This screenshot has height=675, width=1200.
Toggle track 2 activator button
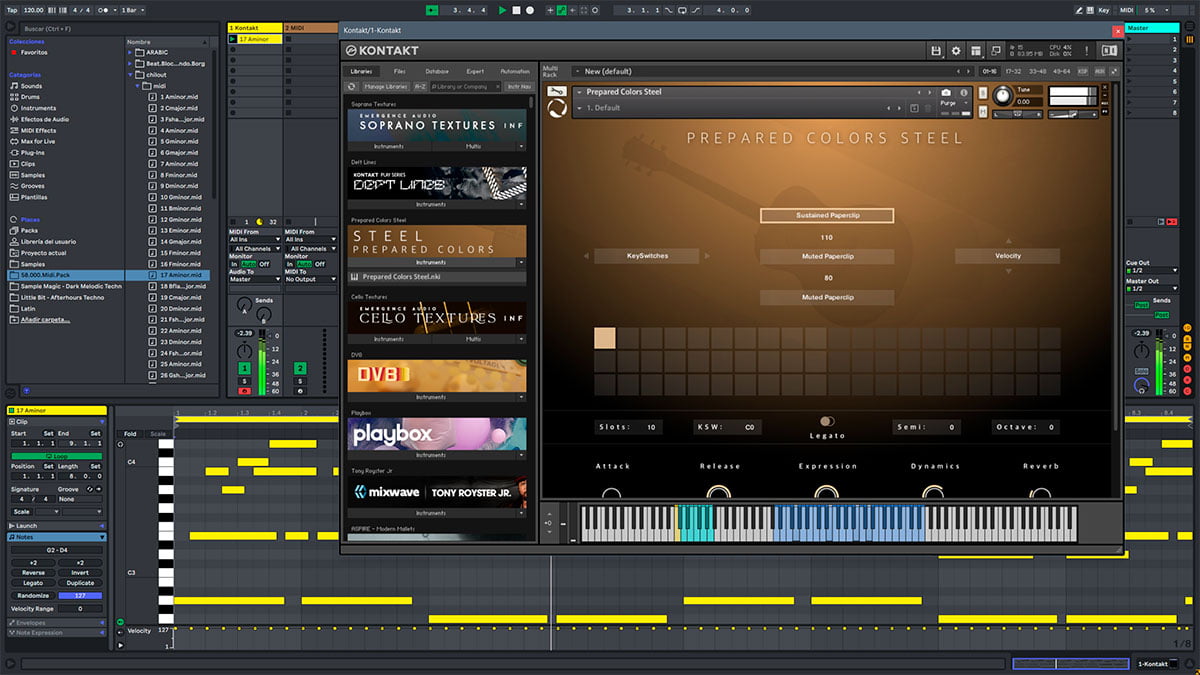click(x=300, y=369)
